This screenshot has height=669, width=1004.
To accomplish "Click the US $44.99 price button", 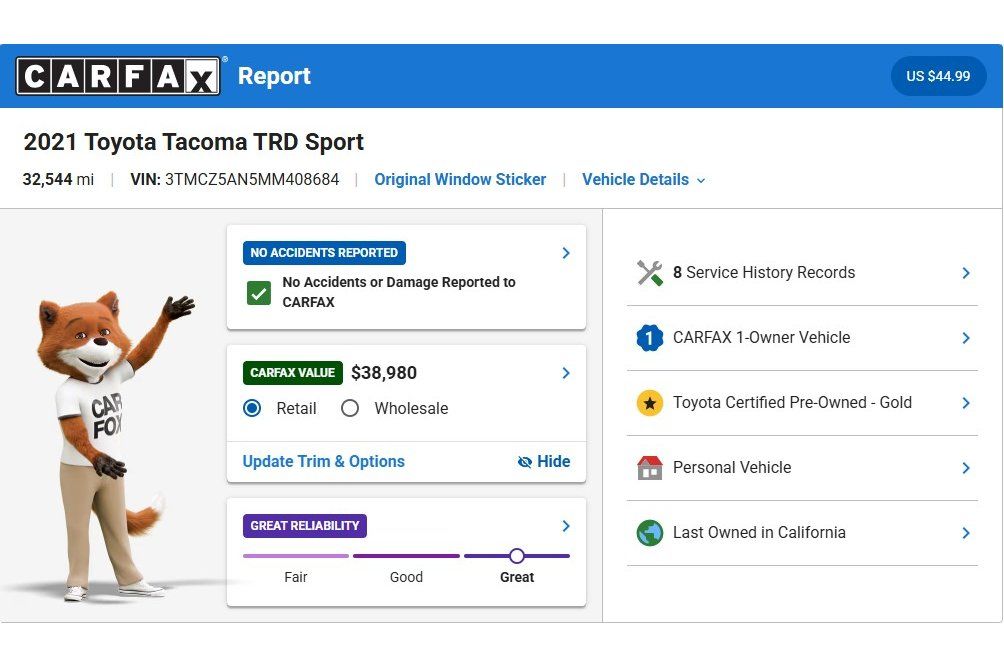I will pos(938,76).
